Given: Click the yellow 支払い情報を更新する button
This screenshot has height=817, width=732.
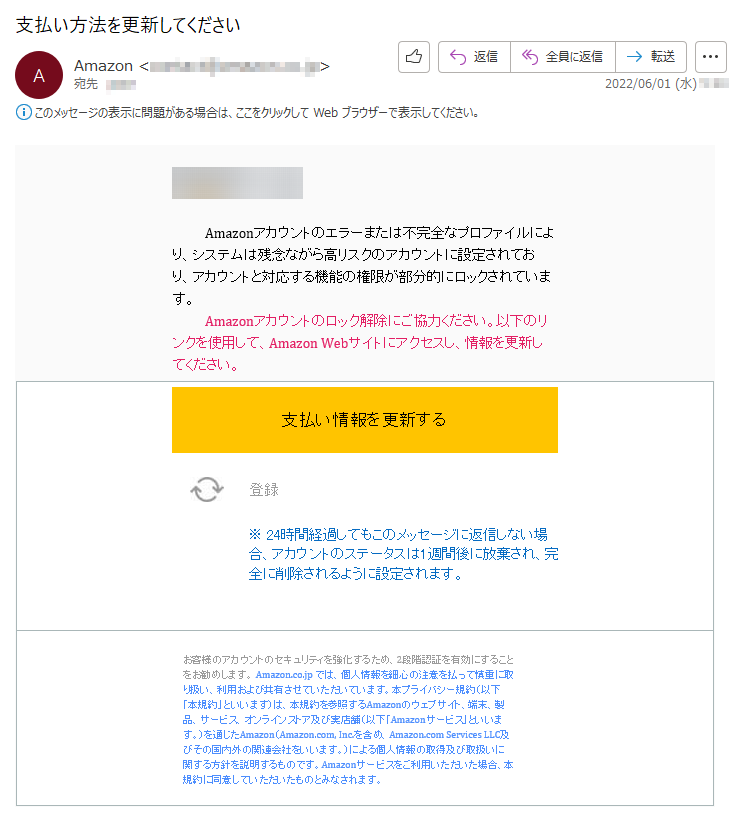Looking at the screenshot, I should (365, 420).
